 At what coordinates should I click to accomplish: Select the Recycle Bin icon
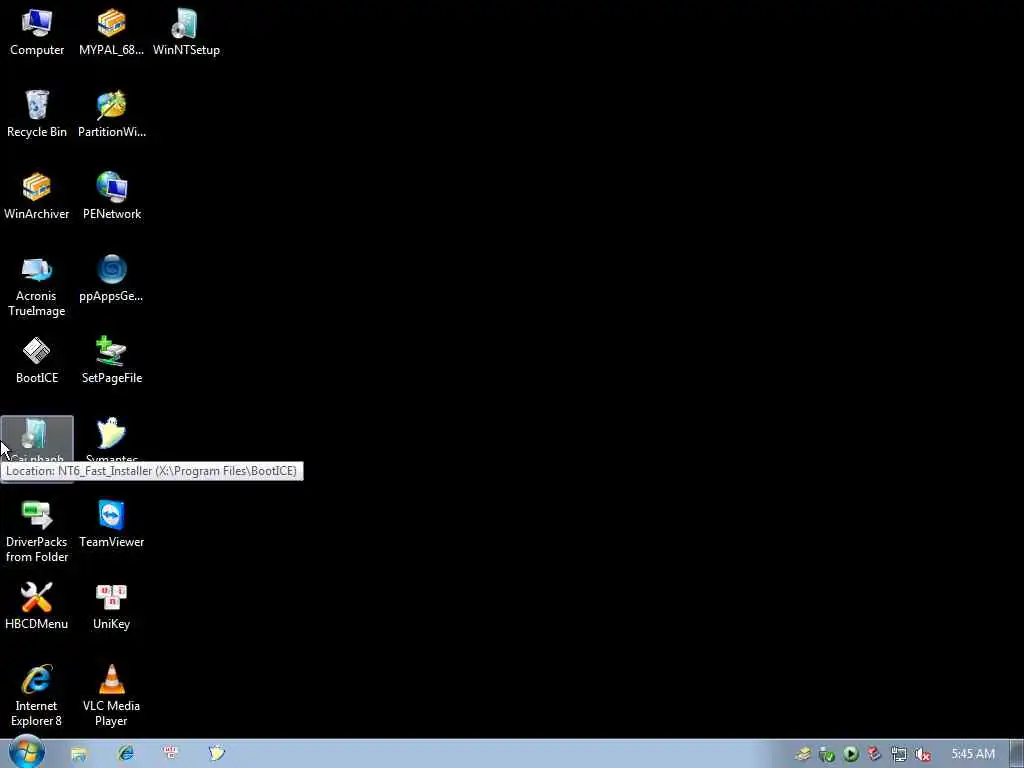(37, 114)
